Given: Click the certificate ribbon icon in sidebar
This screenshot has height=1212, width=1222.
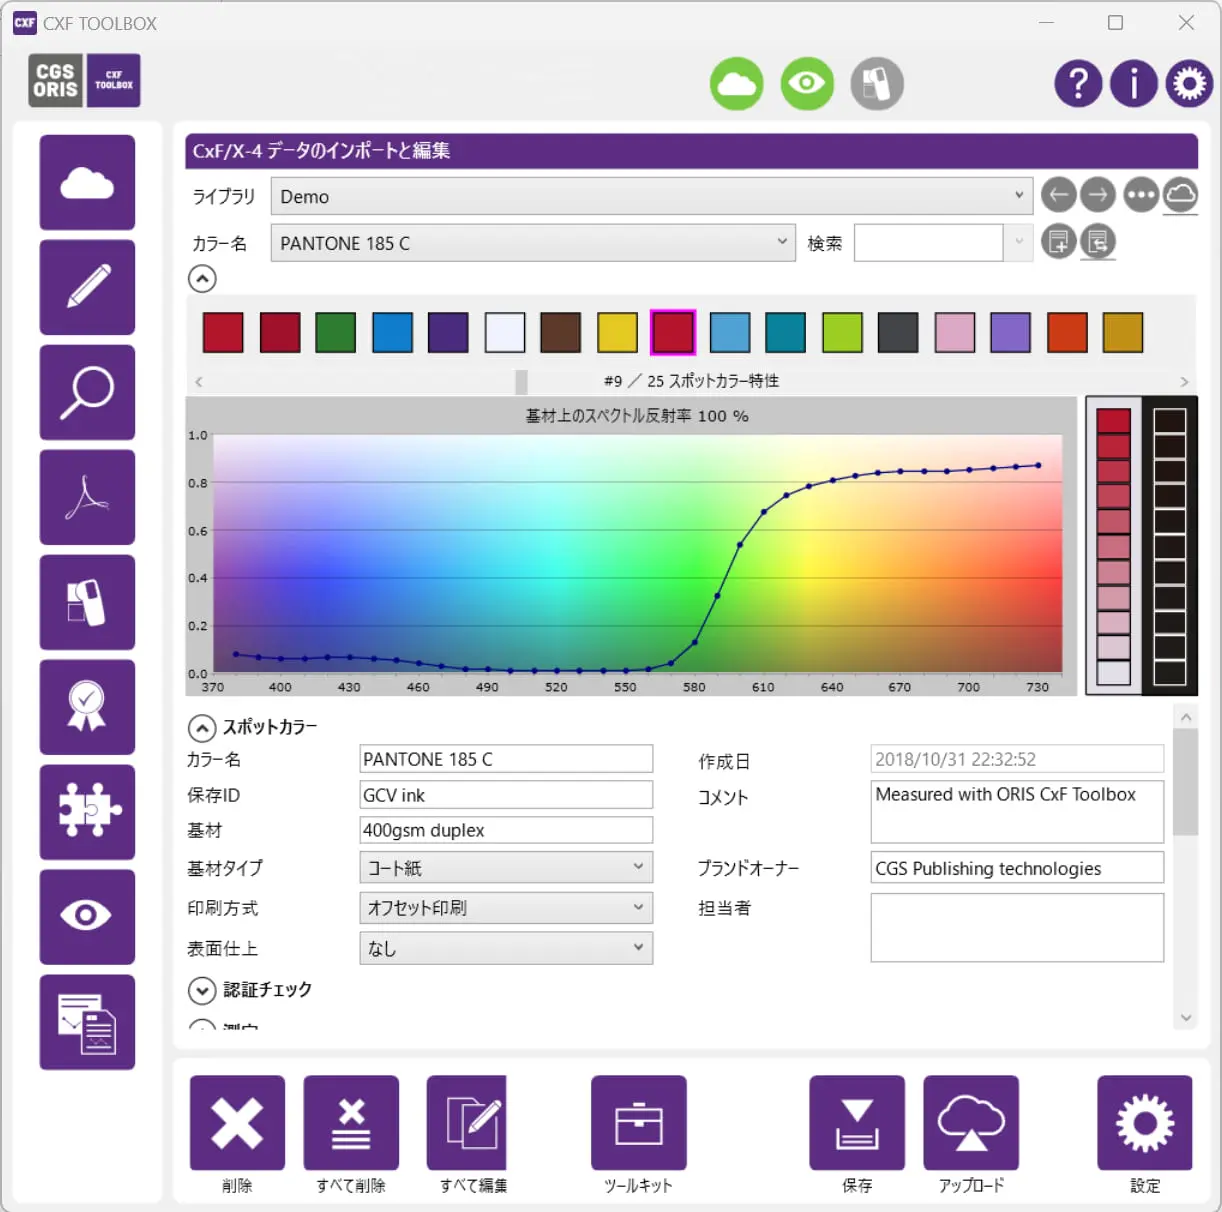Looking at the screenshot, I should click(x=87, y=706).
